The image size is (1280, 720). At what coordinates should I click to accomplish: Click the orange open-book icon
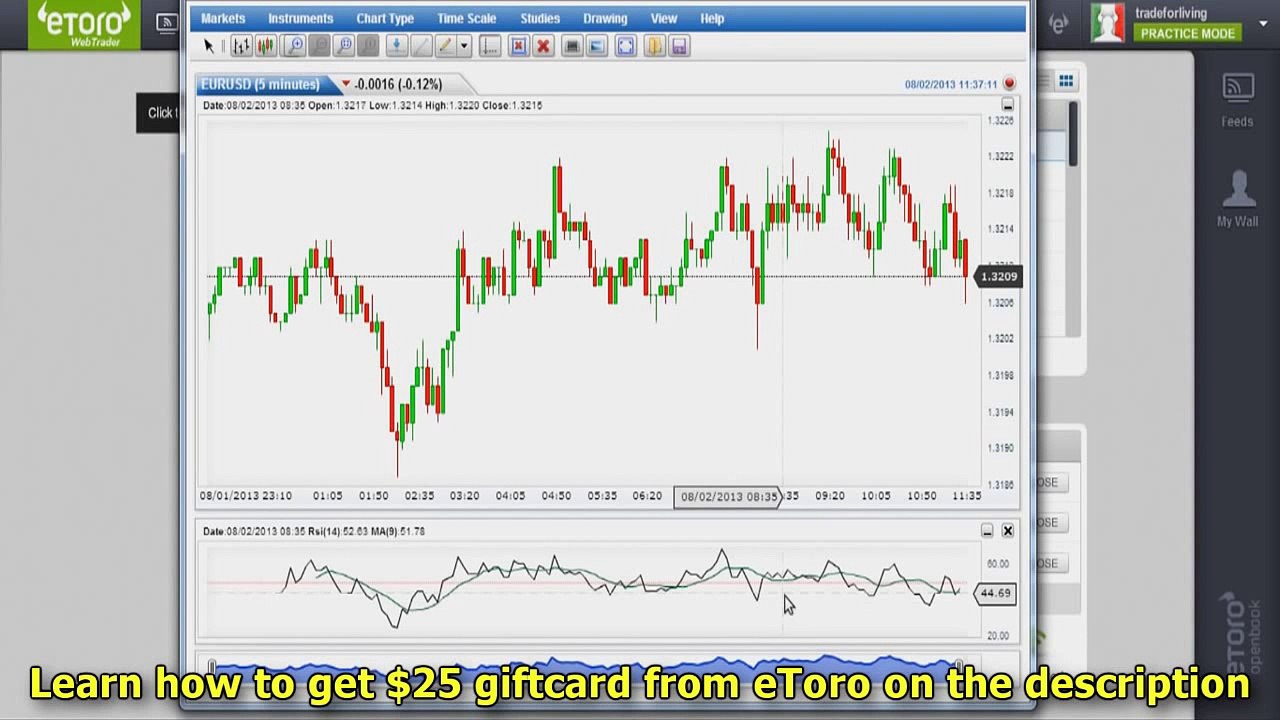coord(654,46)
